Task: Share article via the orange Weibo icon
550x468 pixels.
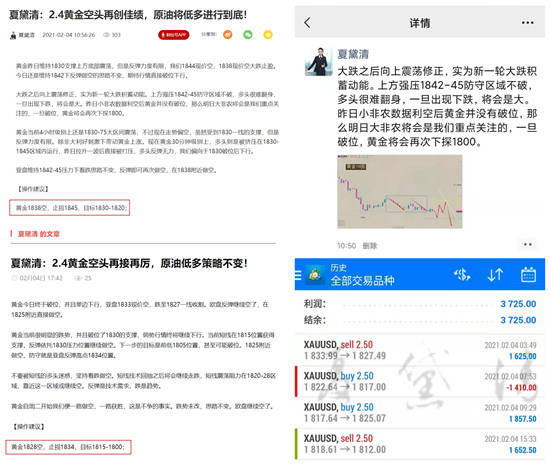Action: click(x=228, y=34)
